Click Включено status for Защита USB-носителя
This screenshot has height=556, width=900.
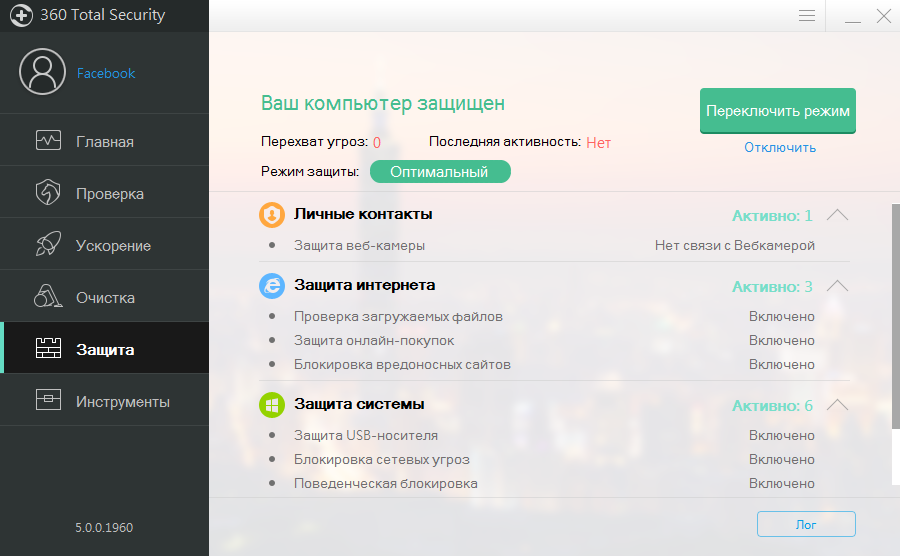(x=782, y=436)
